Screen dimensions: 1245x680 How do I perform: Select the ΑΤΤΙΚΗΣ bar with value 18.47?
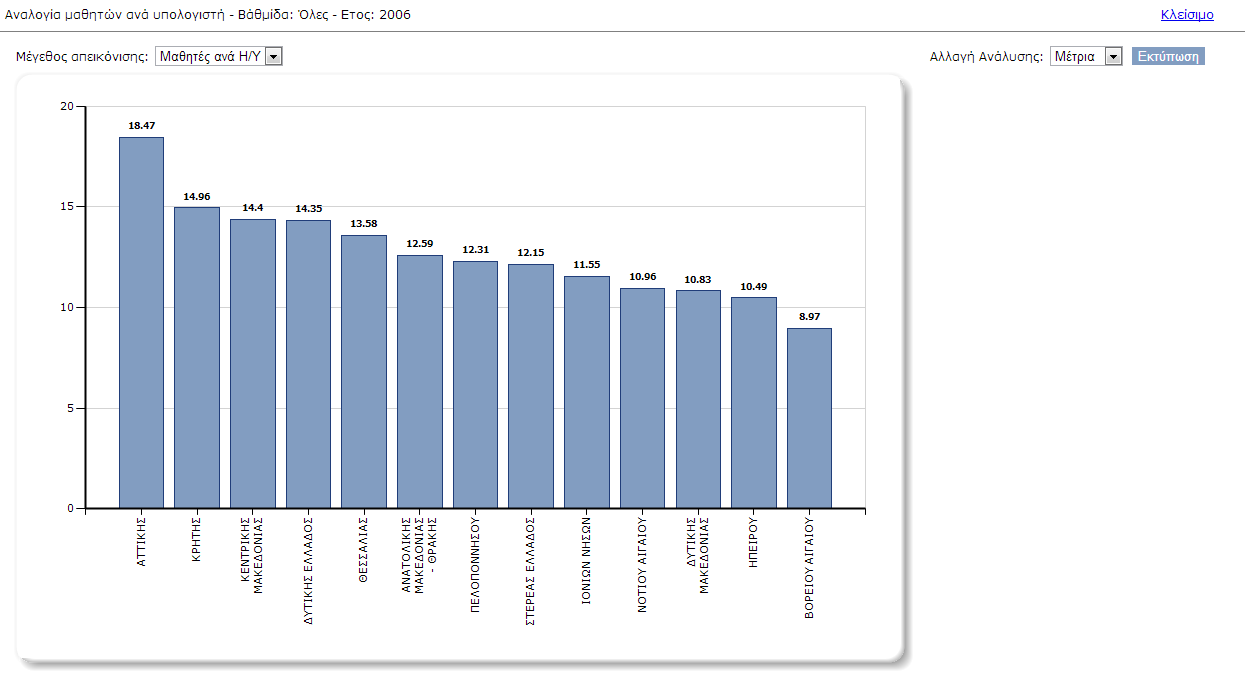coord(140,320)
